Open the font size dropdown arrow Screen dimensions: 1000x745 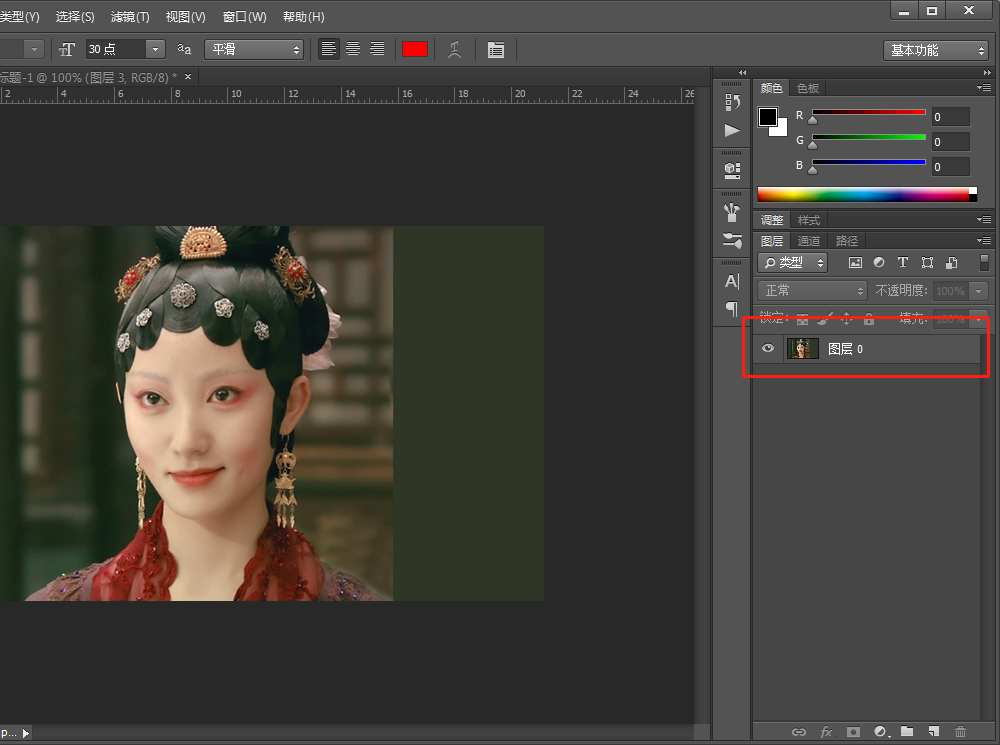tap(155, 49)
